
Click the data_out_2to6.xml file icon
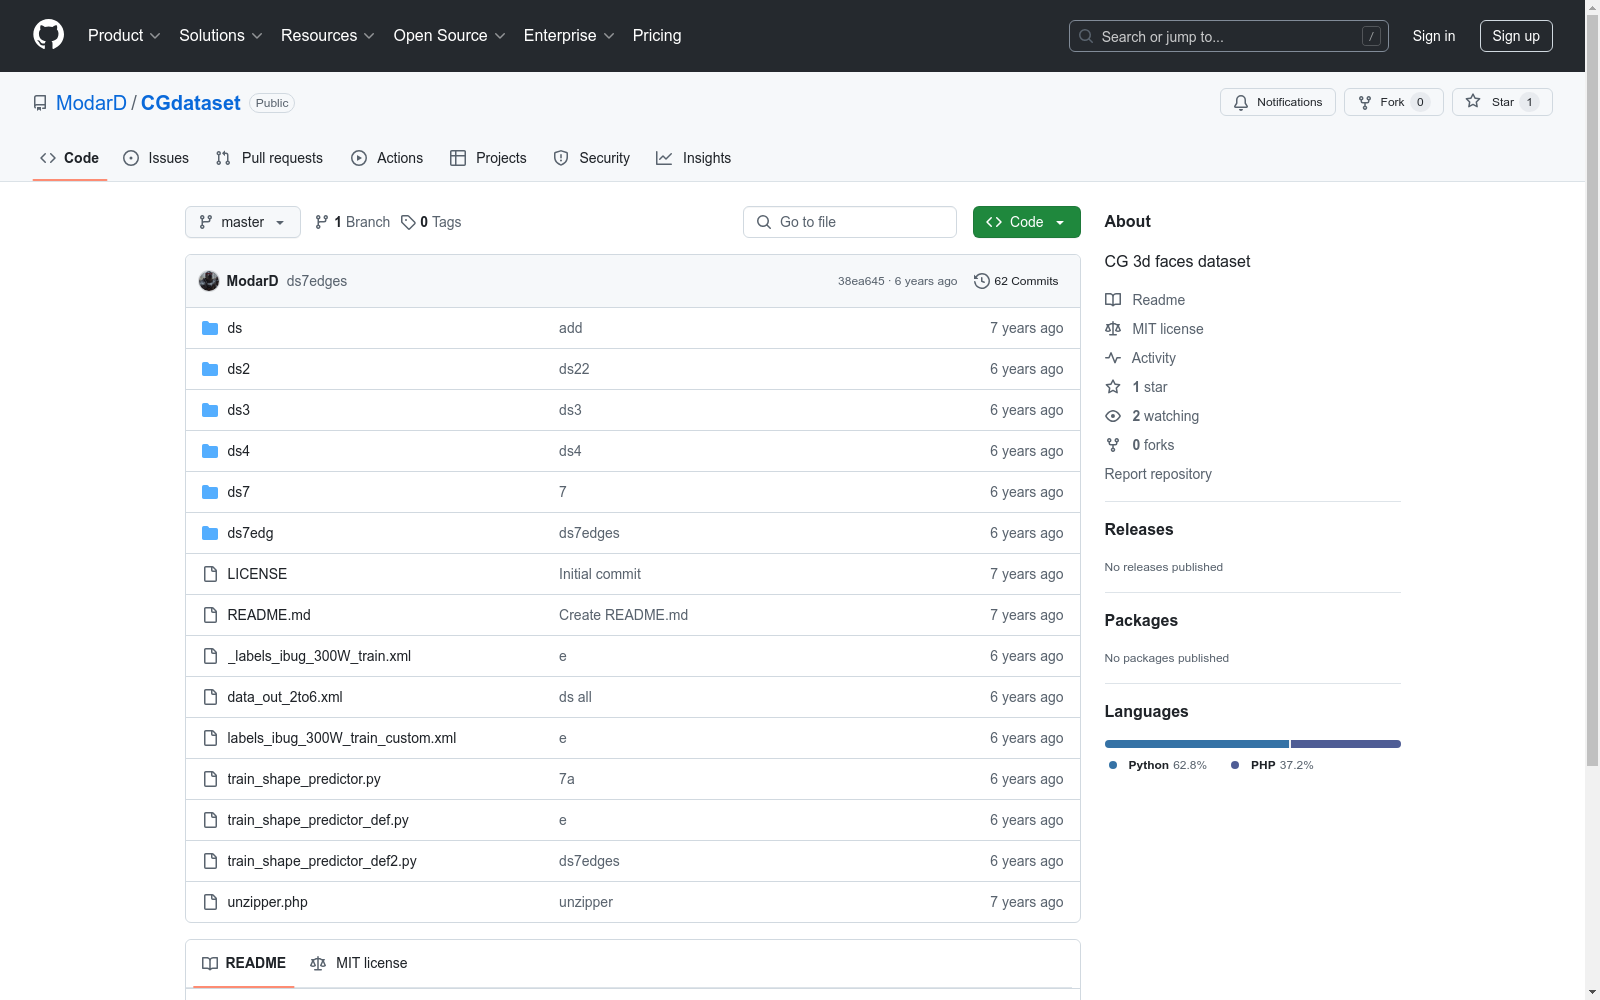click(210, 697)
